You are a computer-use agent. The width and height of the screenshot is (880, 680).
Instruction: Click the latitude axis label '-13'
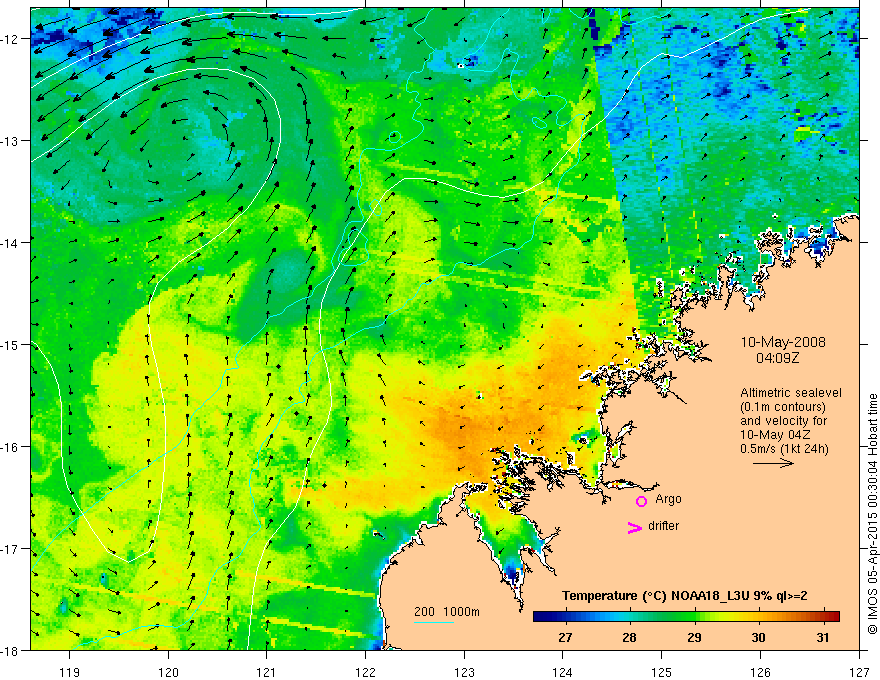pos(9,141)
